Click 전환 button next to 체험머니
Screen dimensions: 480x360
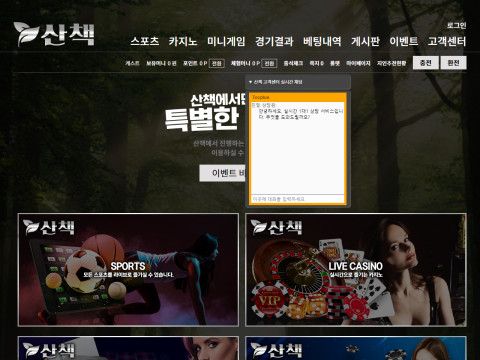point(269,63)
